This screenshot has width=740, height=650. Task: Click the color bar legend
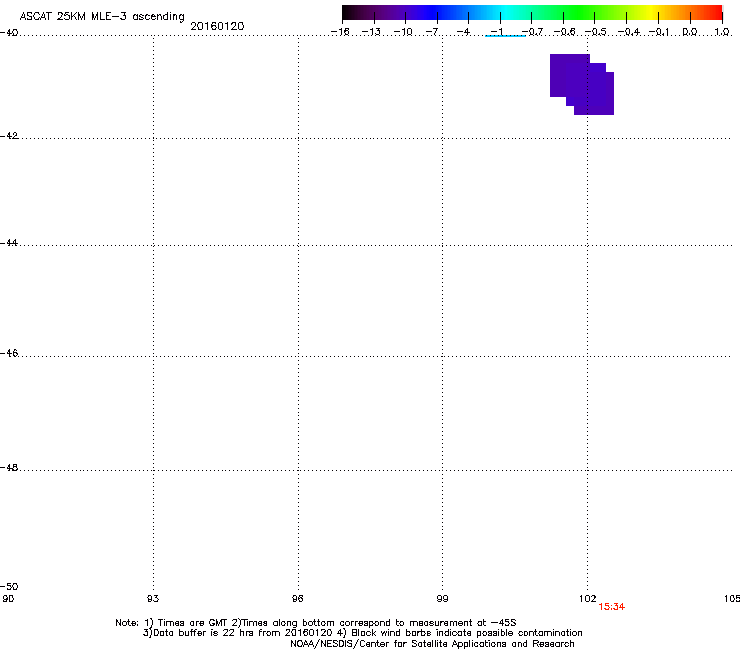pos(532,13)
